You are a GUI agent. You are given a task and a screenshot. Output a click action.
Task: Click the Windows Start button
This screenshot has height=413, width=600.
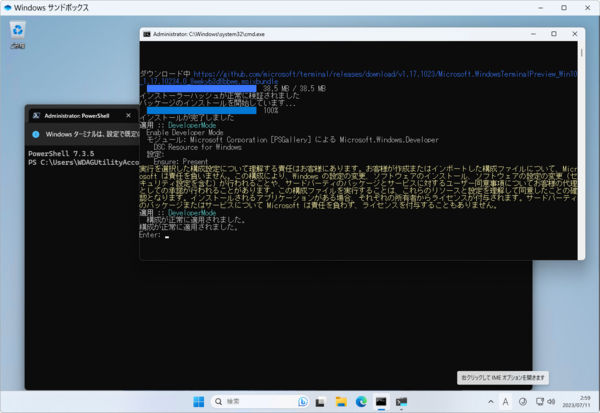pyautogui.click(x=199, y=402)
